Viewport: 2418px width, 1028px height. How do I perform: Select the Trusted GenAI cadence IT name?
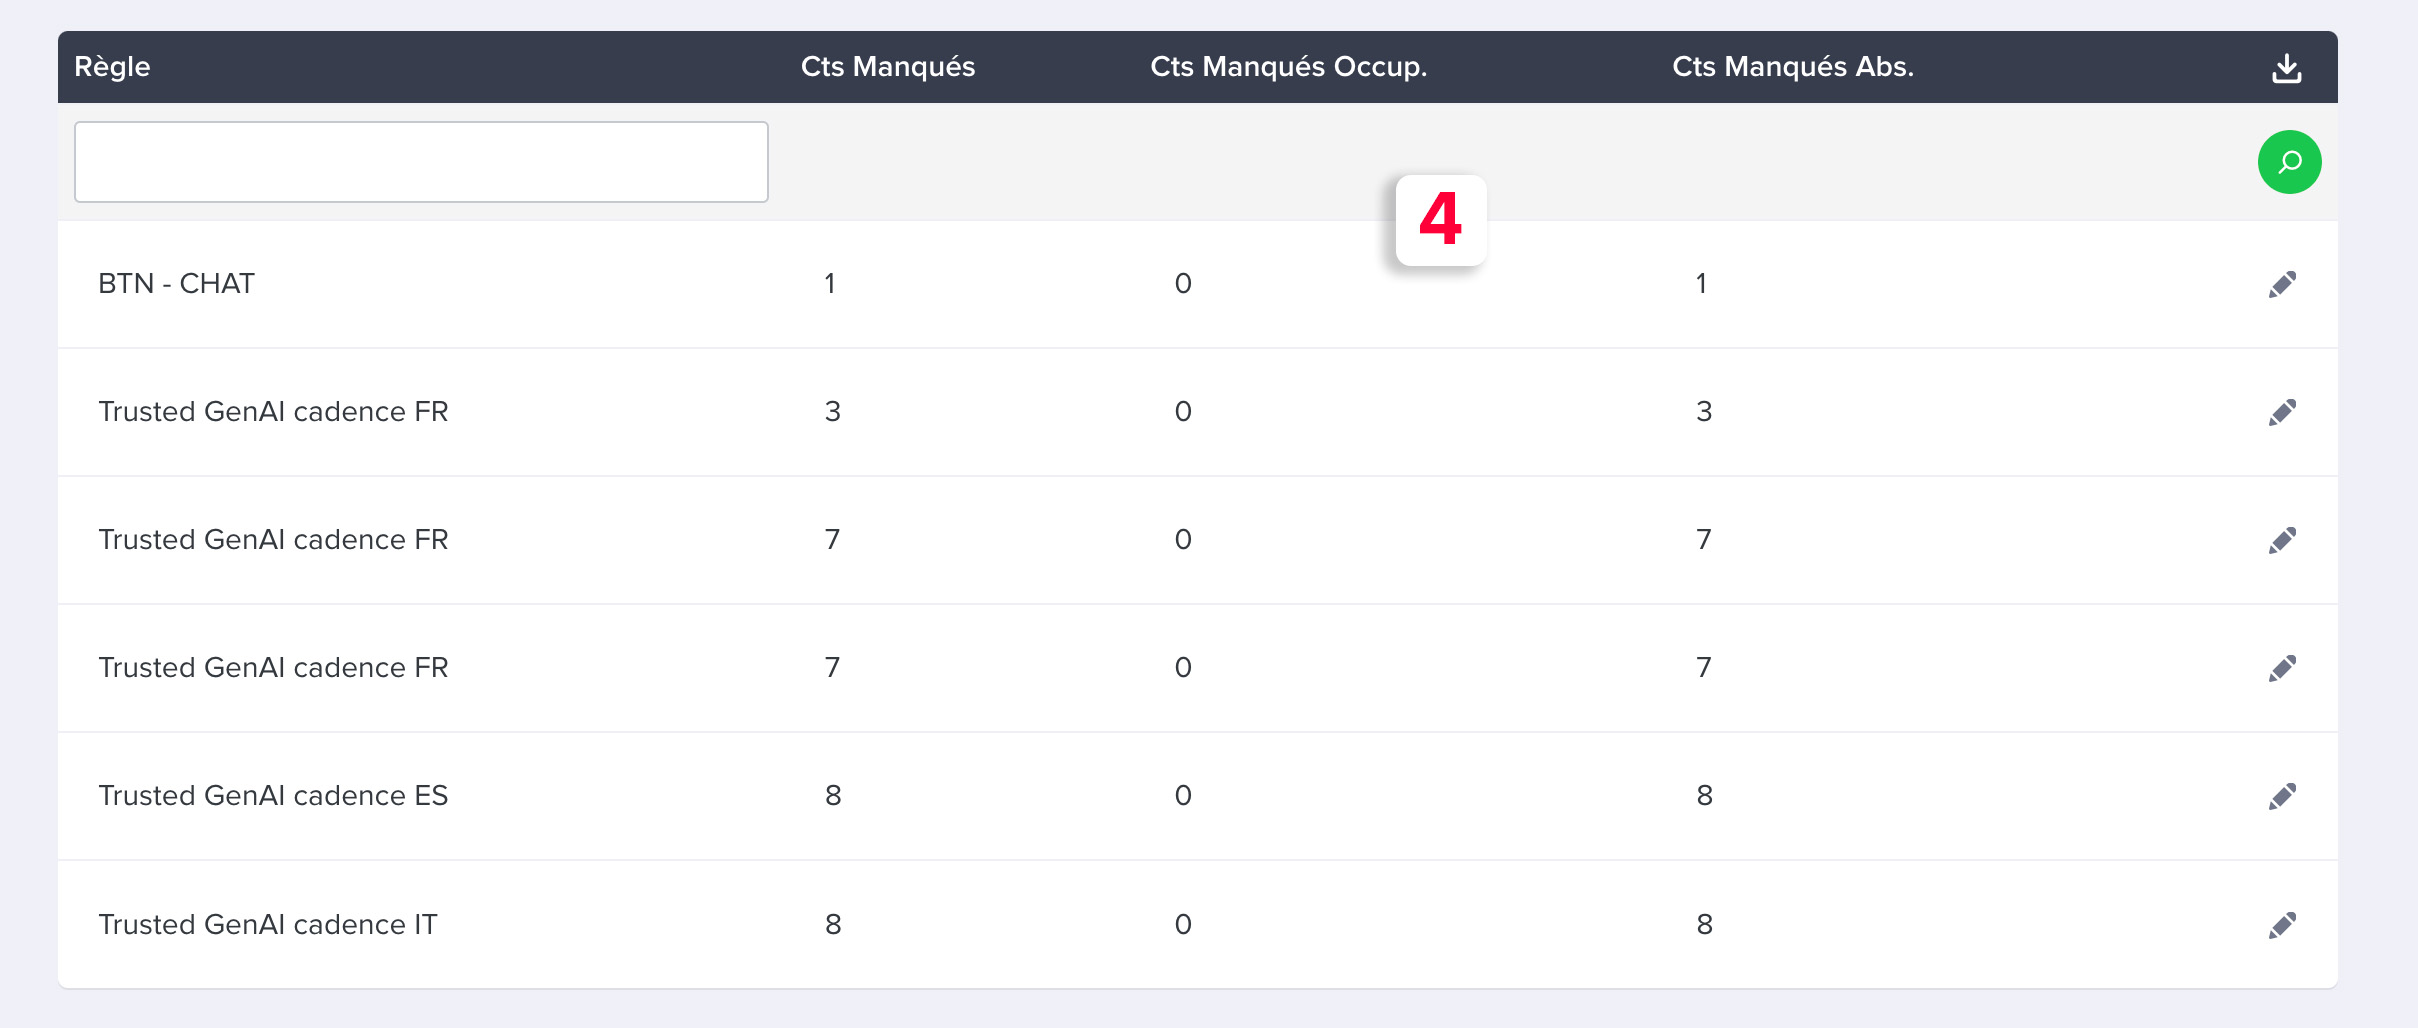(267, 924)
